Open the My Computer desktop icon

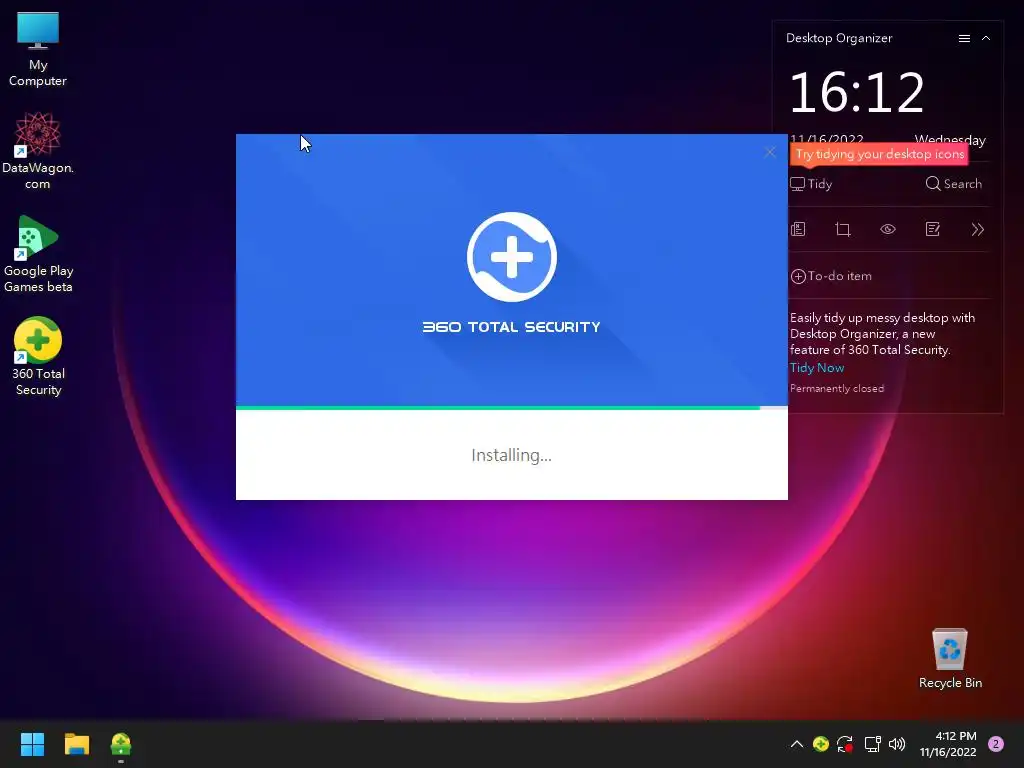click(x=38, y=49)
